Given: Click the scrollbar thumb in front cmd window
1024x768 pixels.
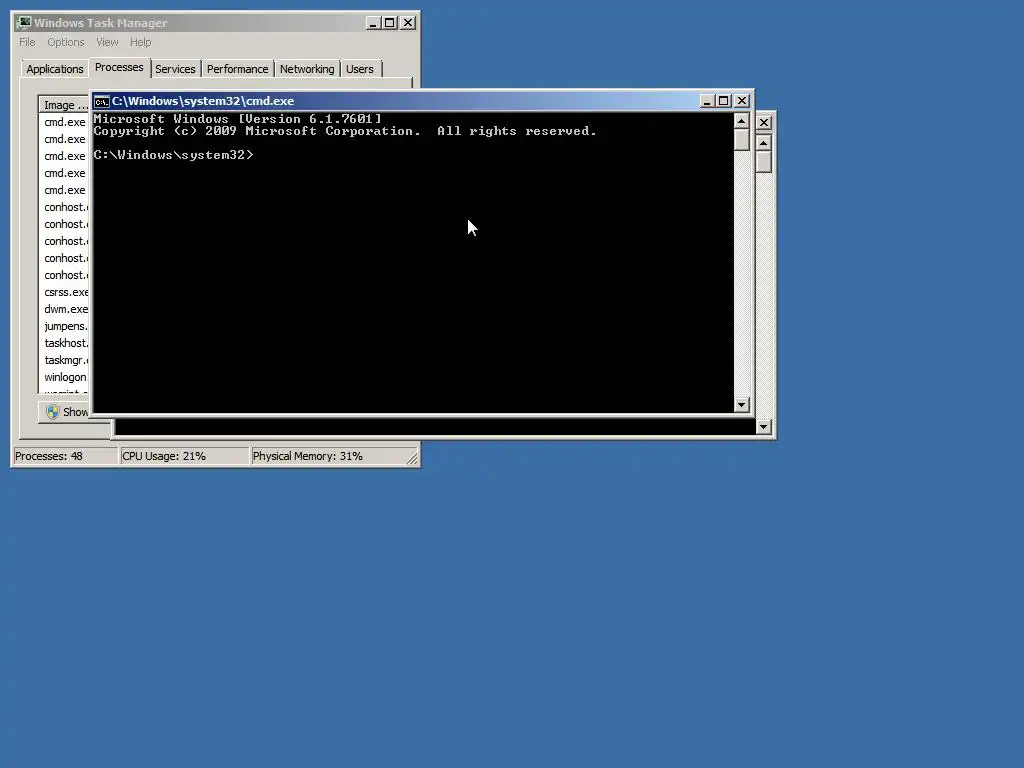Looking at the screenshot, I should 741,140.
